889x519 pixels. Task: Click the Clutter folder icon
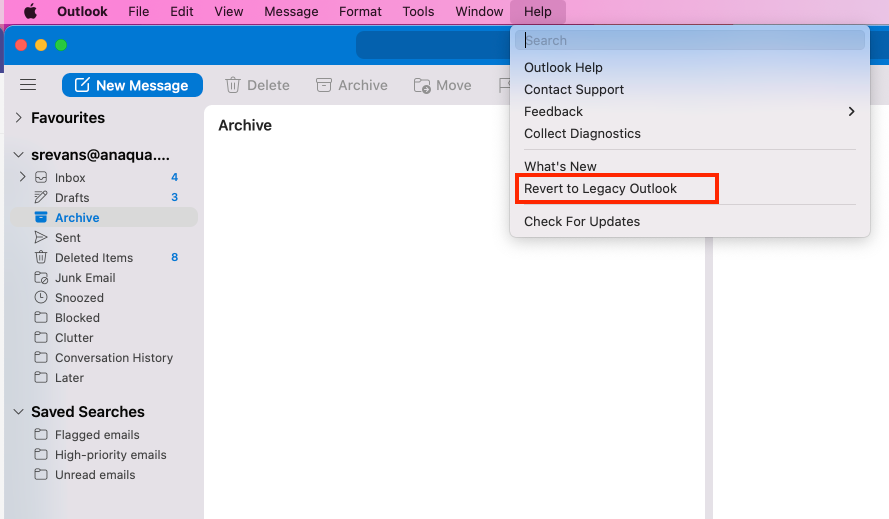point(41,337)
